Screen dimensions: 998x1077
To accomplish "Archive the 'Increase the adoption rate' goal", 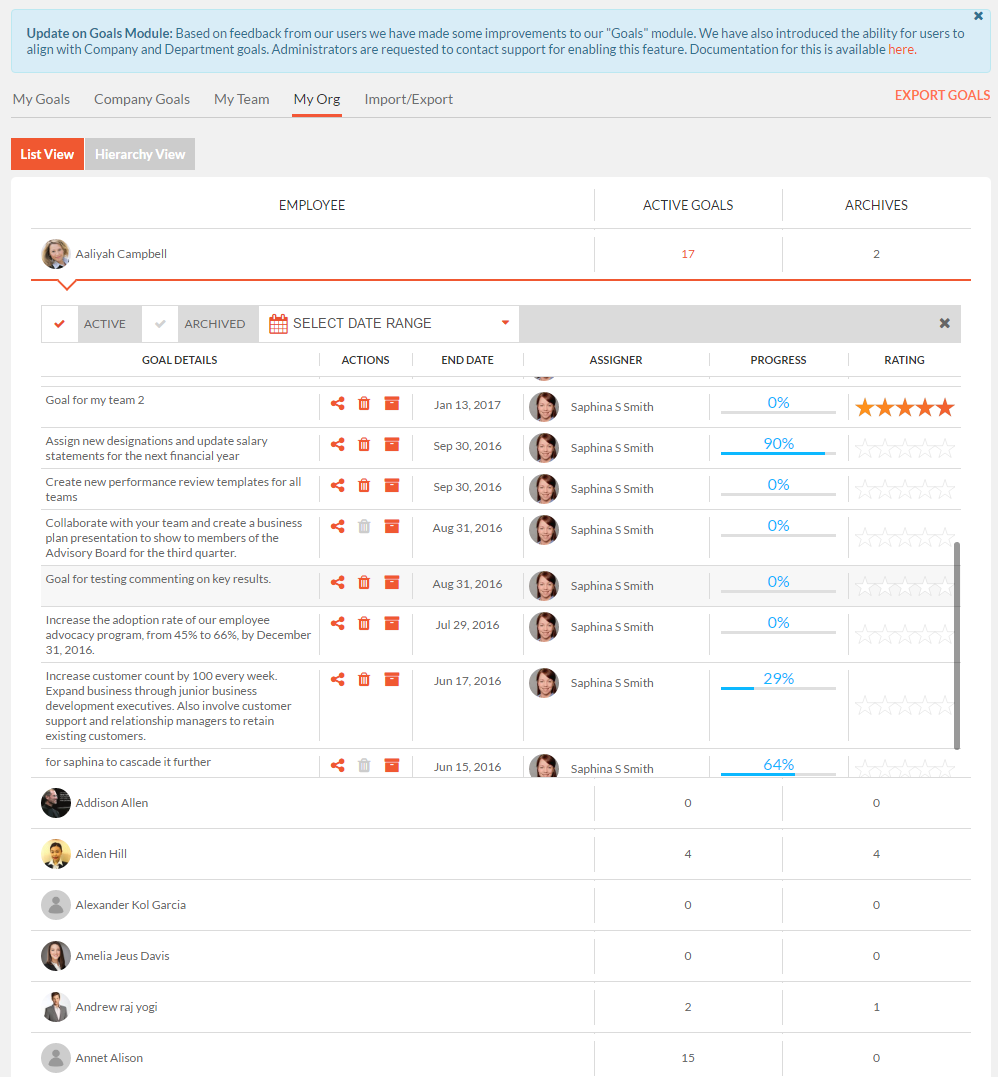I will tap(392, 624).
